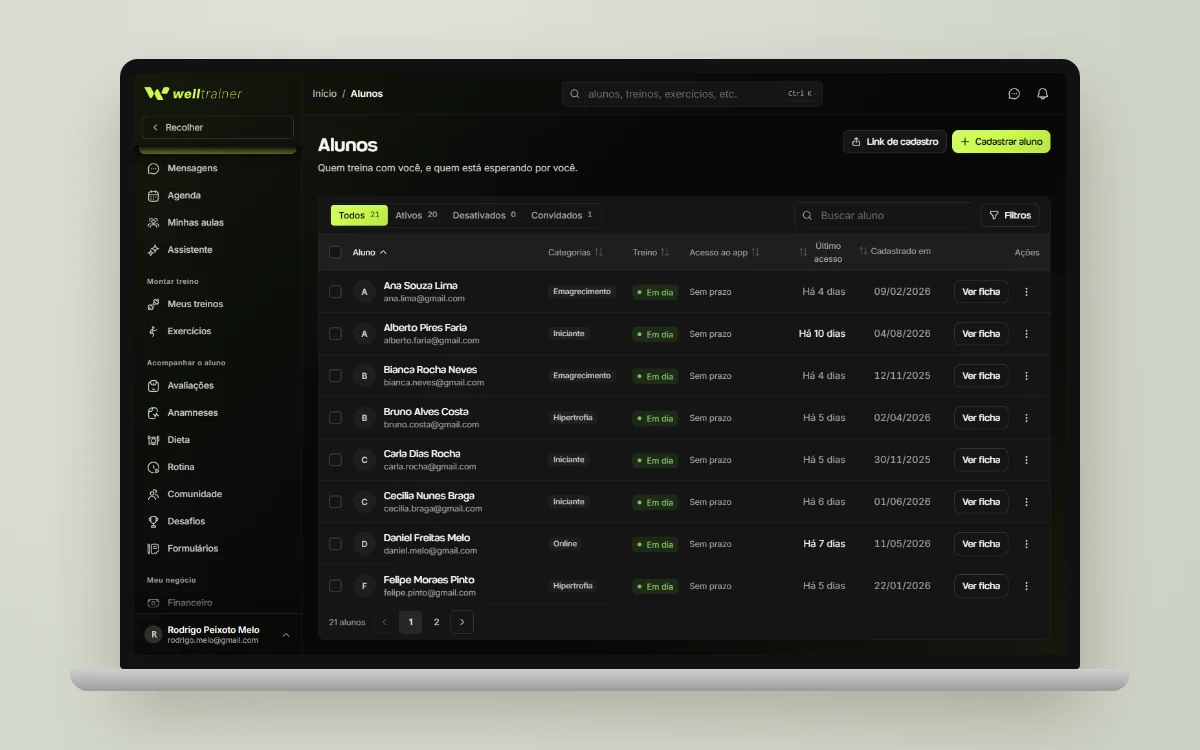Go to next page with the arrow

coord(462,622)
